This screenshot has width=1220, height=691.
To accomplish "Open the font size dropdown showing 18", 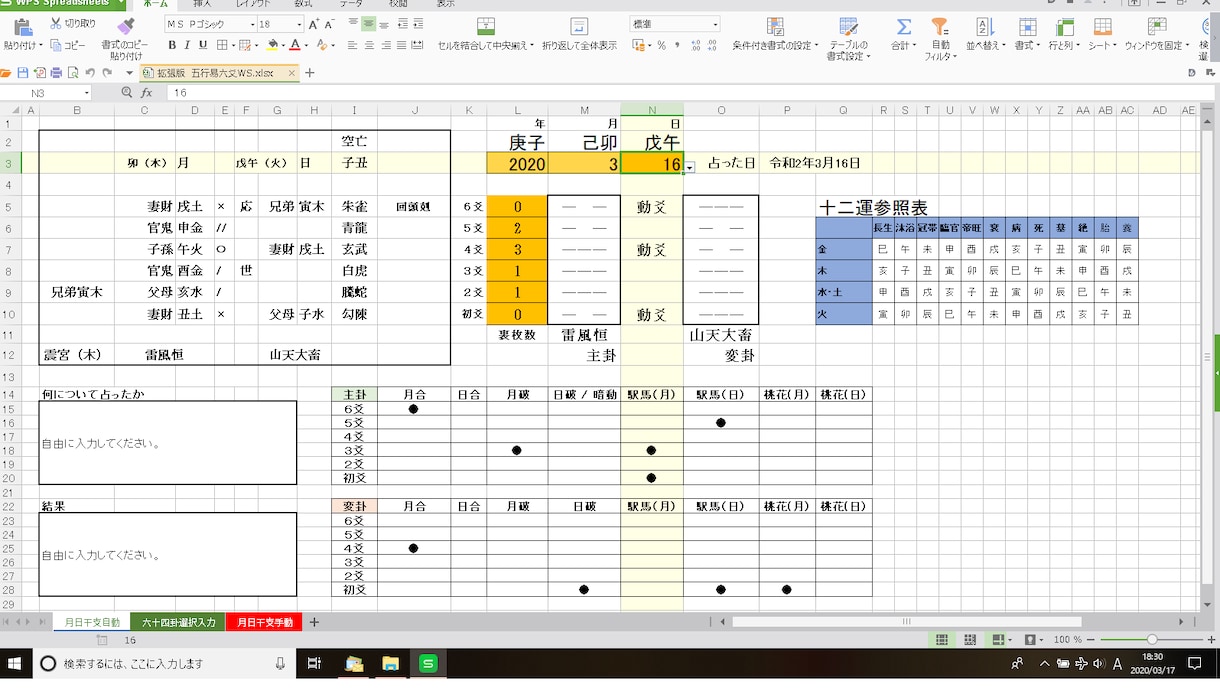I will [298, 23].
